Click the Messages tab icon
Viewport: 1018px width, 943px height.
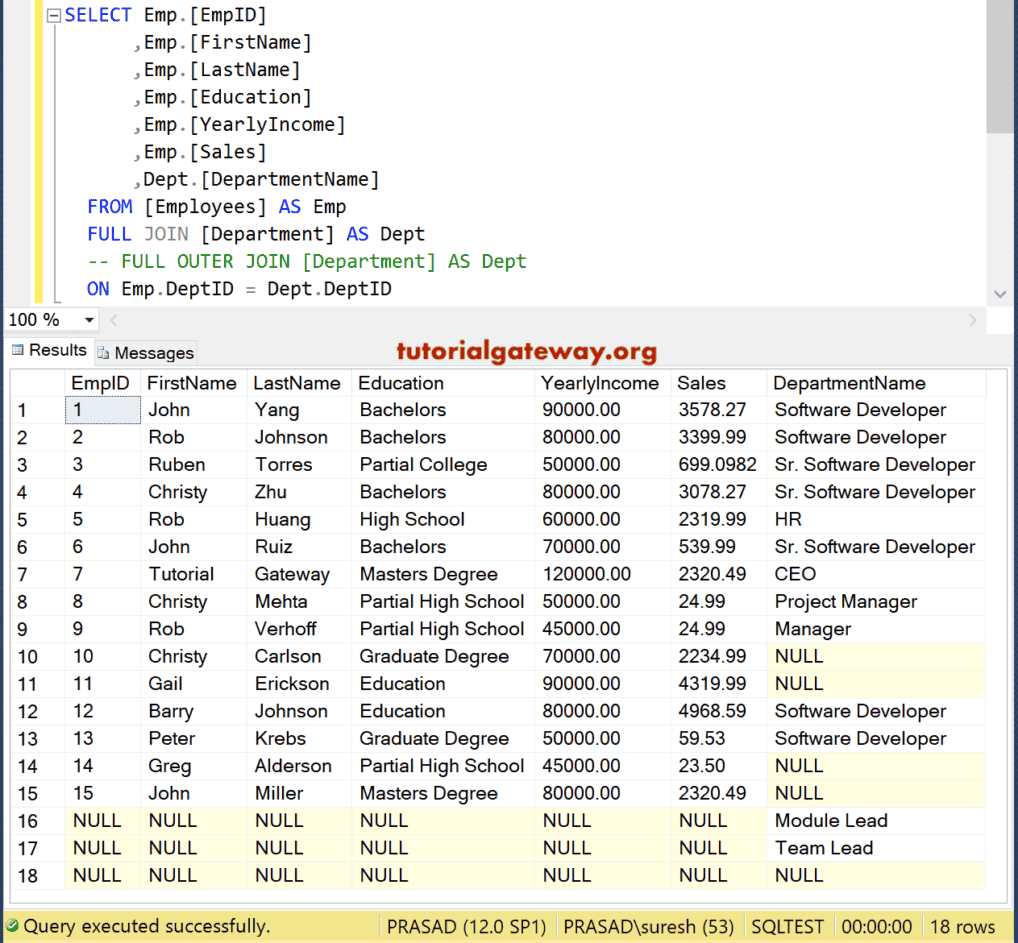pyautogui.click(x=103, y=353)
